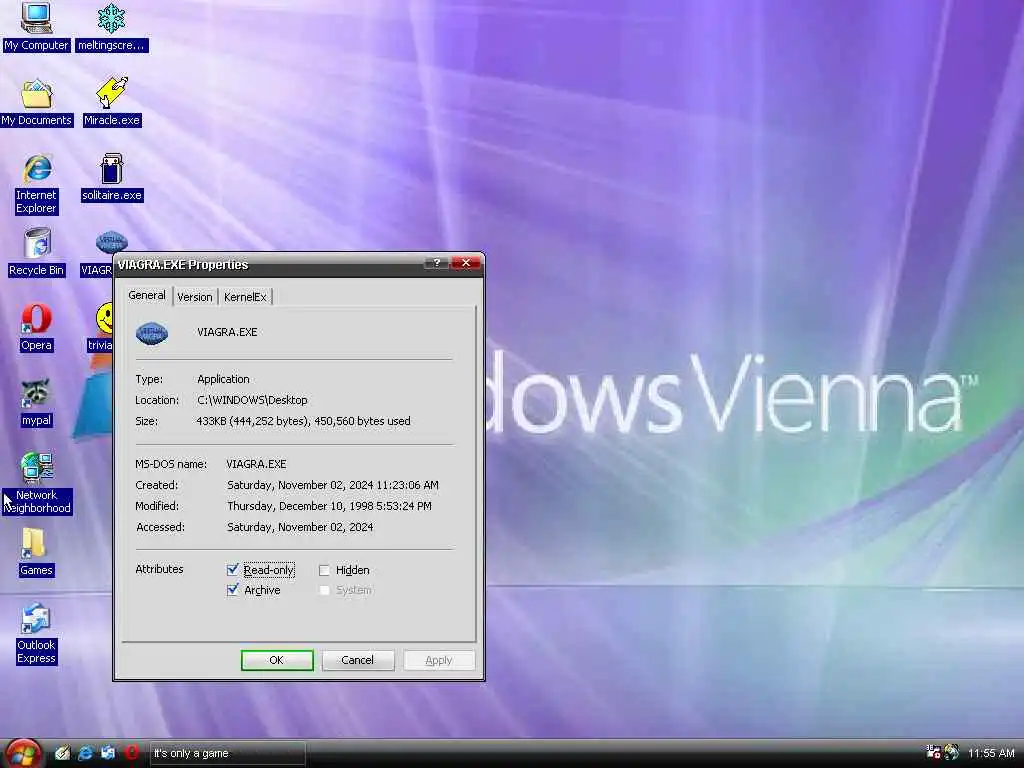Click the help question mark button
Viewport: 1024px width, 768px height.
tap(436, 263)
